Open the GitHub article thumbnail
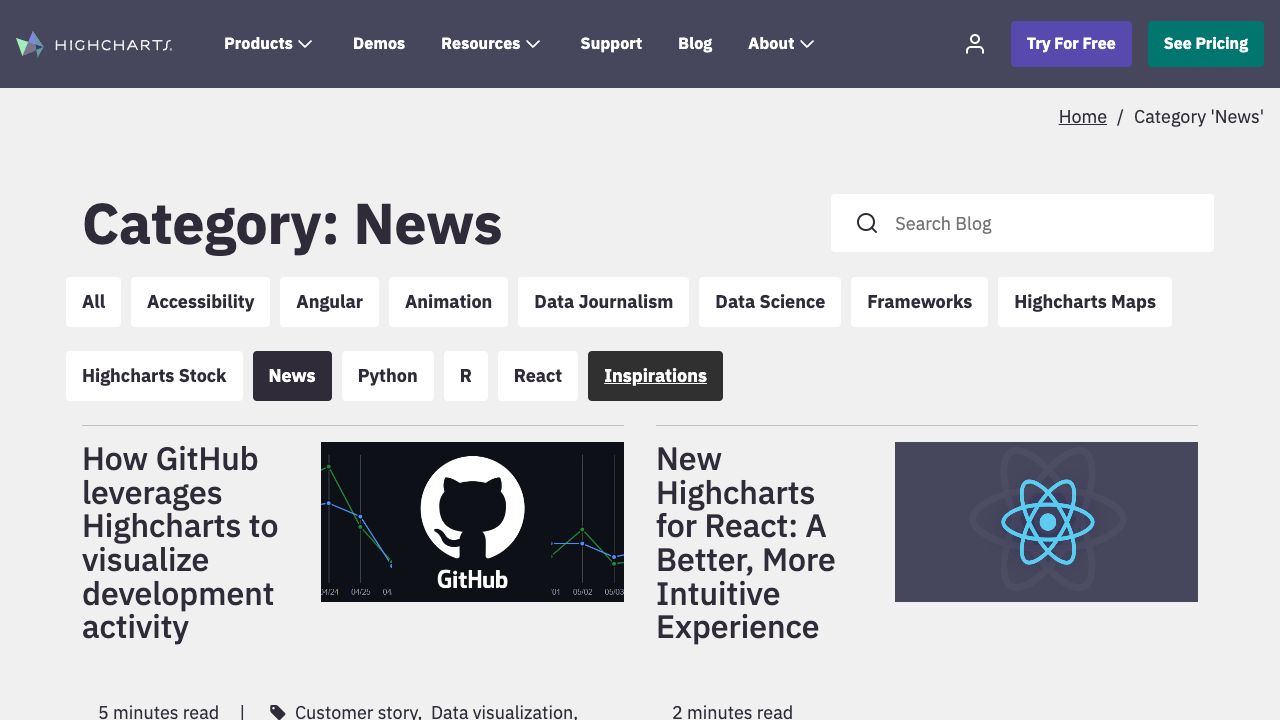Viewport: 1280px width, 720px height. point(472,522)
